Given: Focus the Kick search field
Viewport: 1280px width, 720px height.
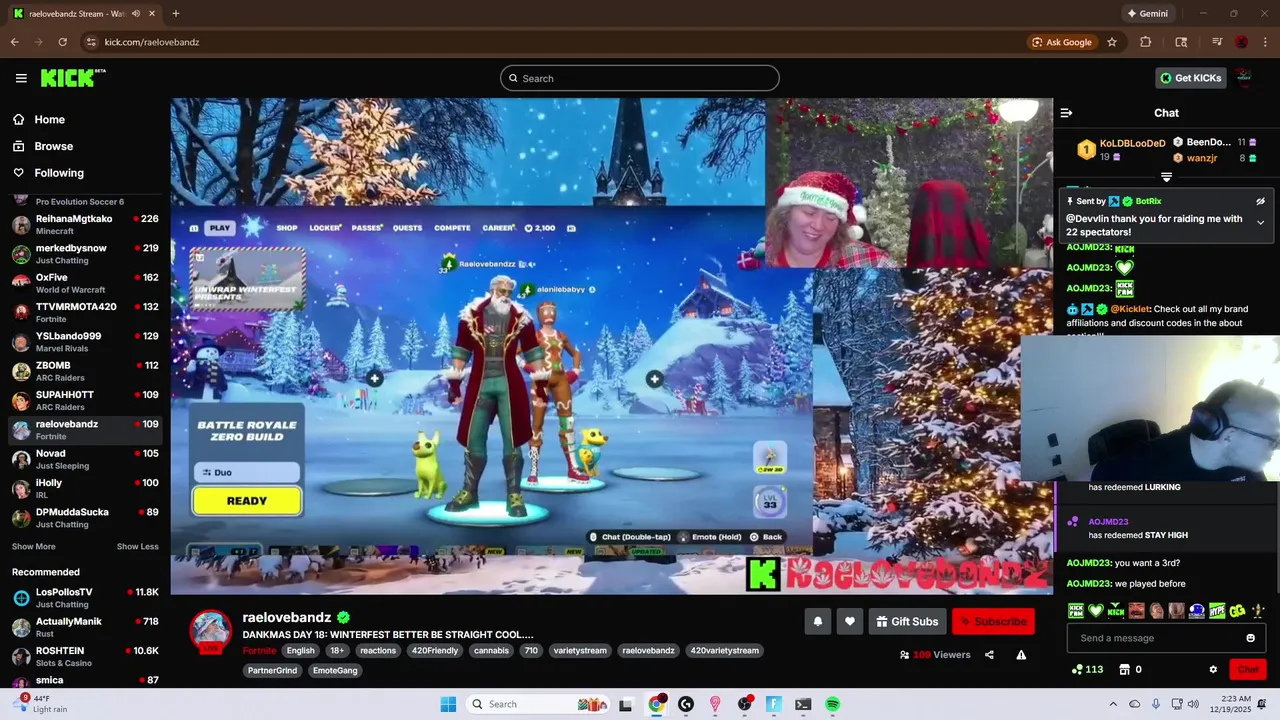Looking at the screenshot, I should point(640,78).
